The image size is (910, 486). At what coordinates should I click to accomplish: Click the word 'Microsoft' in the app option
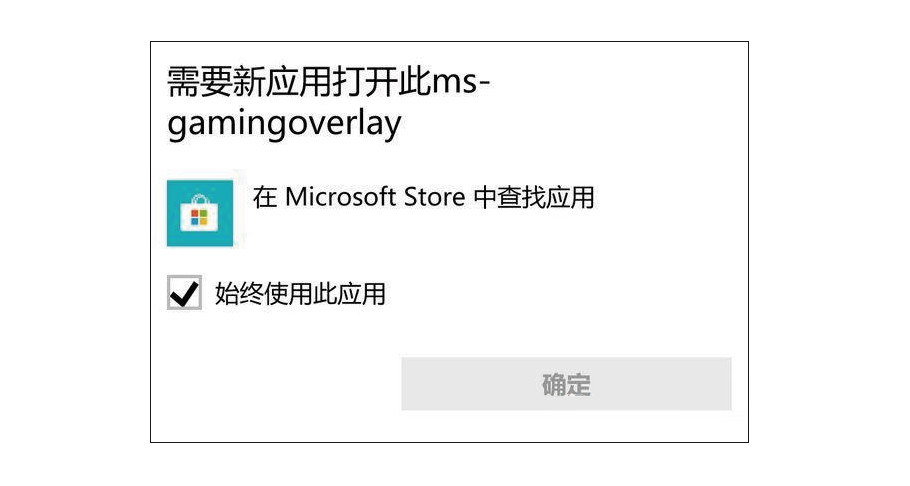340,197
